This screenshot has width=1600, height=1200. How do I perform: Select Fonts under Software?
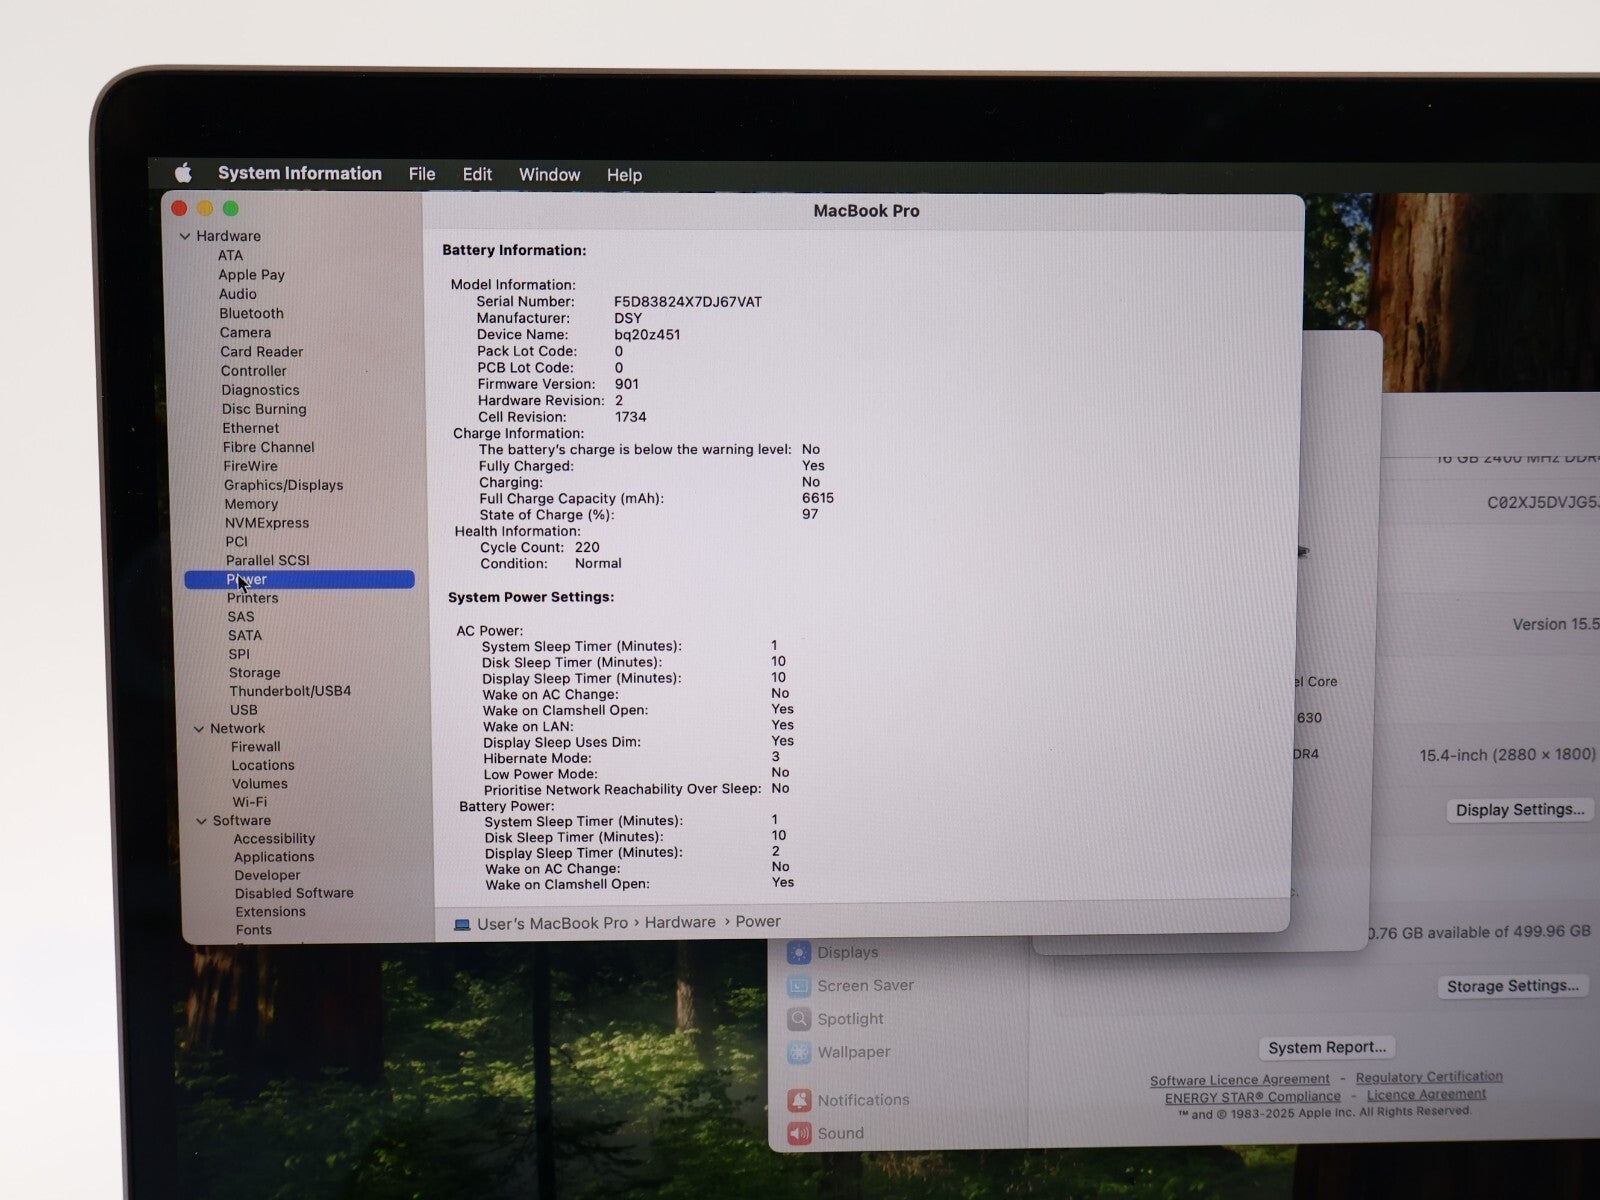tap(253, 930)
